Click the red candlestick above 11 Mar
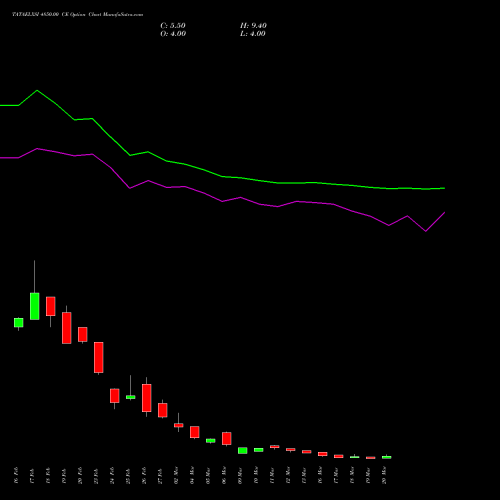The height and width of the screenshot is (500, 500). pyautogui.click(x=275, y=446)
